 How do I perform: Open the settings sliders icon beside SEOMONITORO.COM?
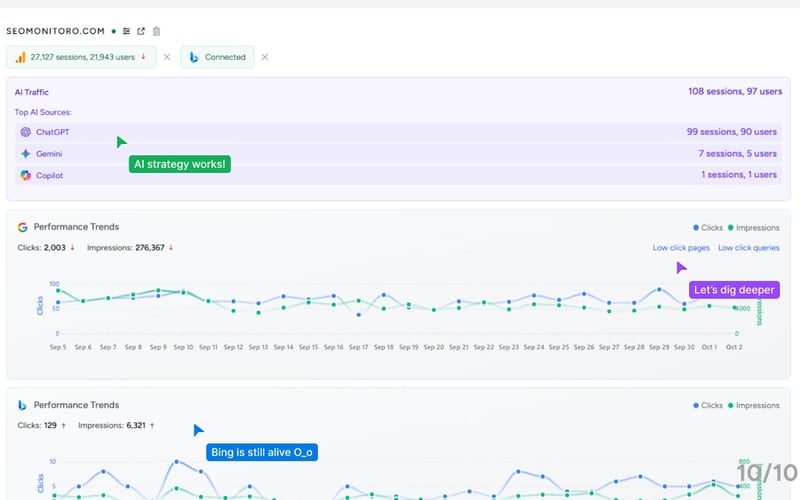tap(127, 31)
